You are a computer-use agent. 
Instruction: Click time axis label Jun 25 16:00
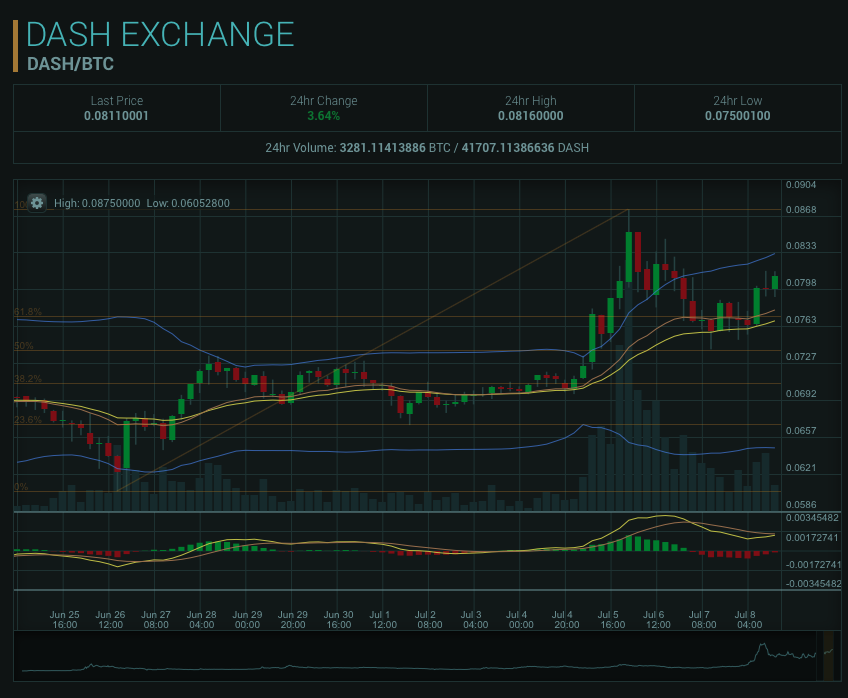click(64, 620)
